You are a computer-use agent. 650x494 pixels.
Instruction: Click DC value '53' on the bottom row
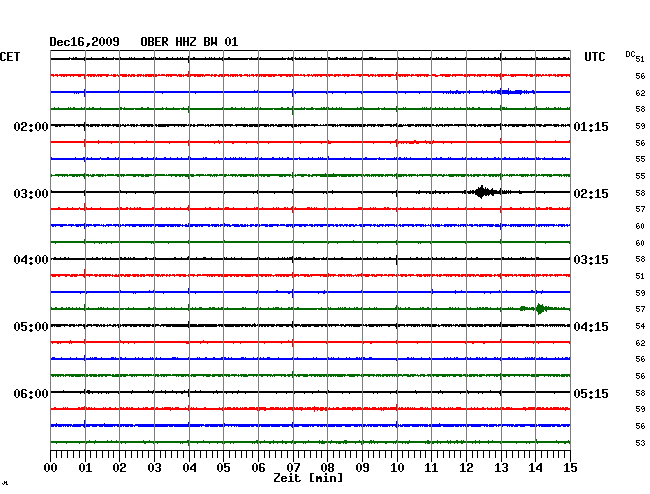pyautogui.click(x=640, y=443)
